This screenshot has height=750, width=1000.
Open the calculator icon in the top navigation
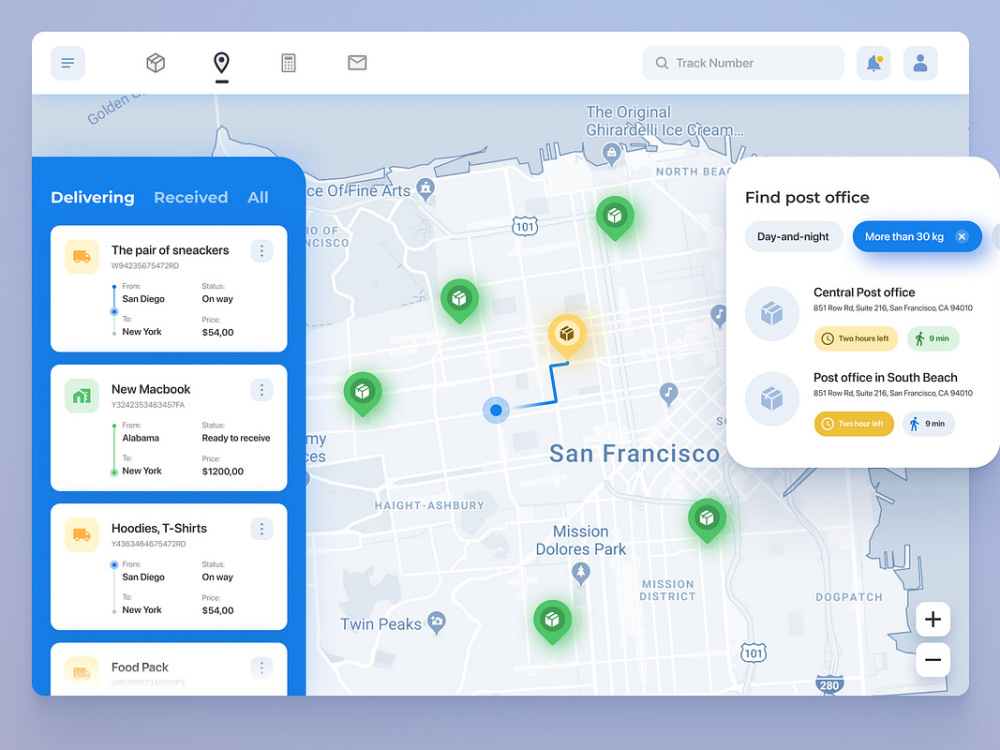(288, 62)
